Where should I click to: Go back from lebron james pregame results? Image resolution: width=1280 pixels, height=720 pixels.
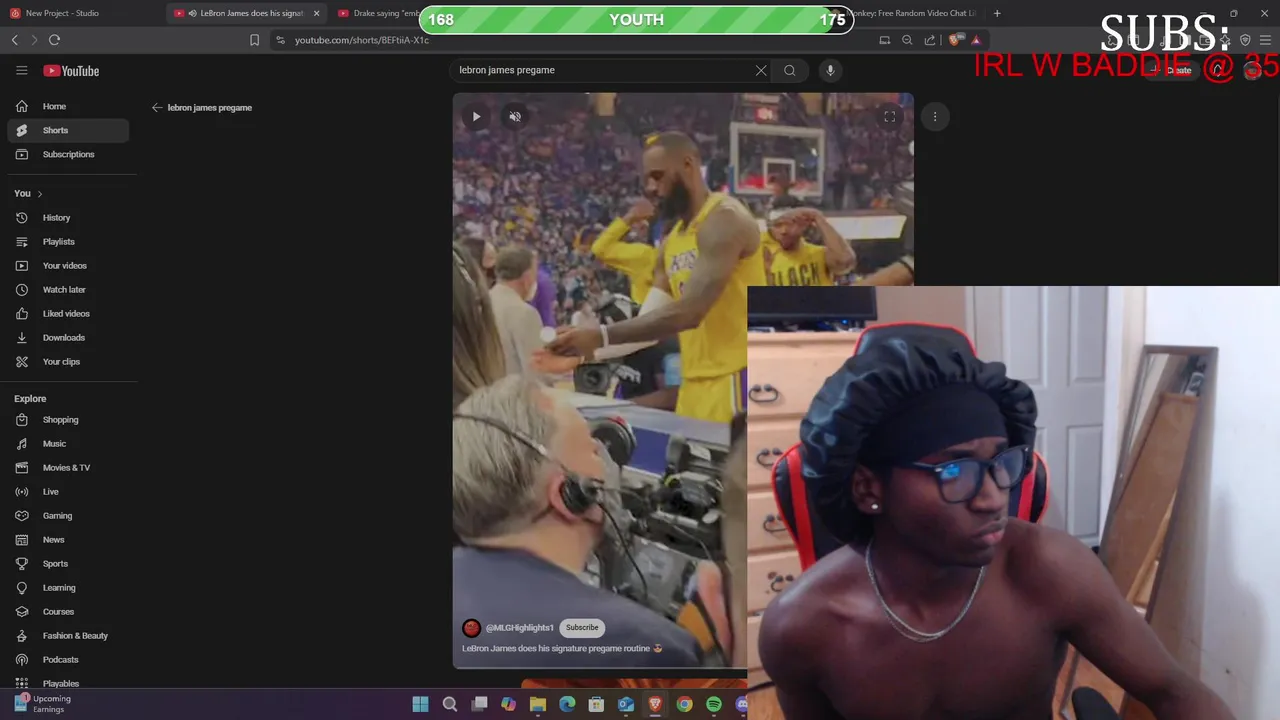[157, 107]
